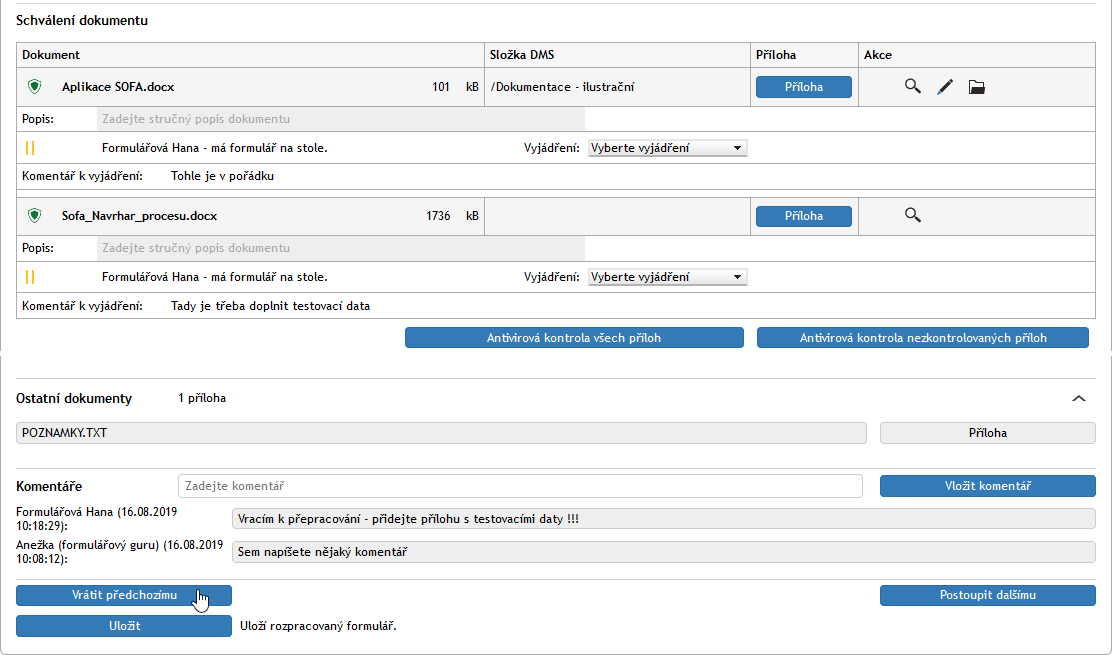
Task: Open folder icon for Aplikace SOFA.docx
Action: pos(977,87)
